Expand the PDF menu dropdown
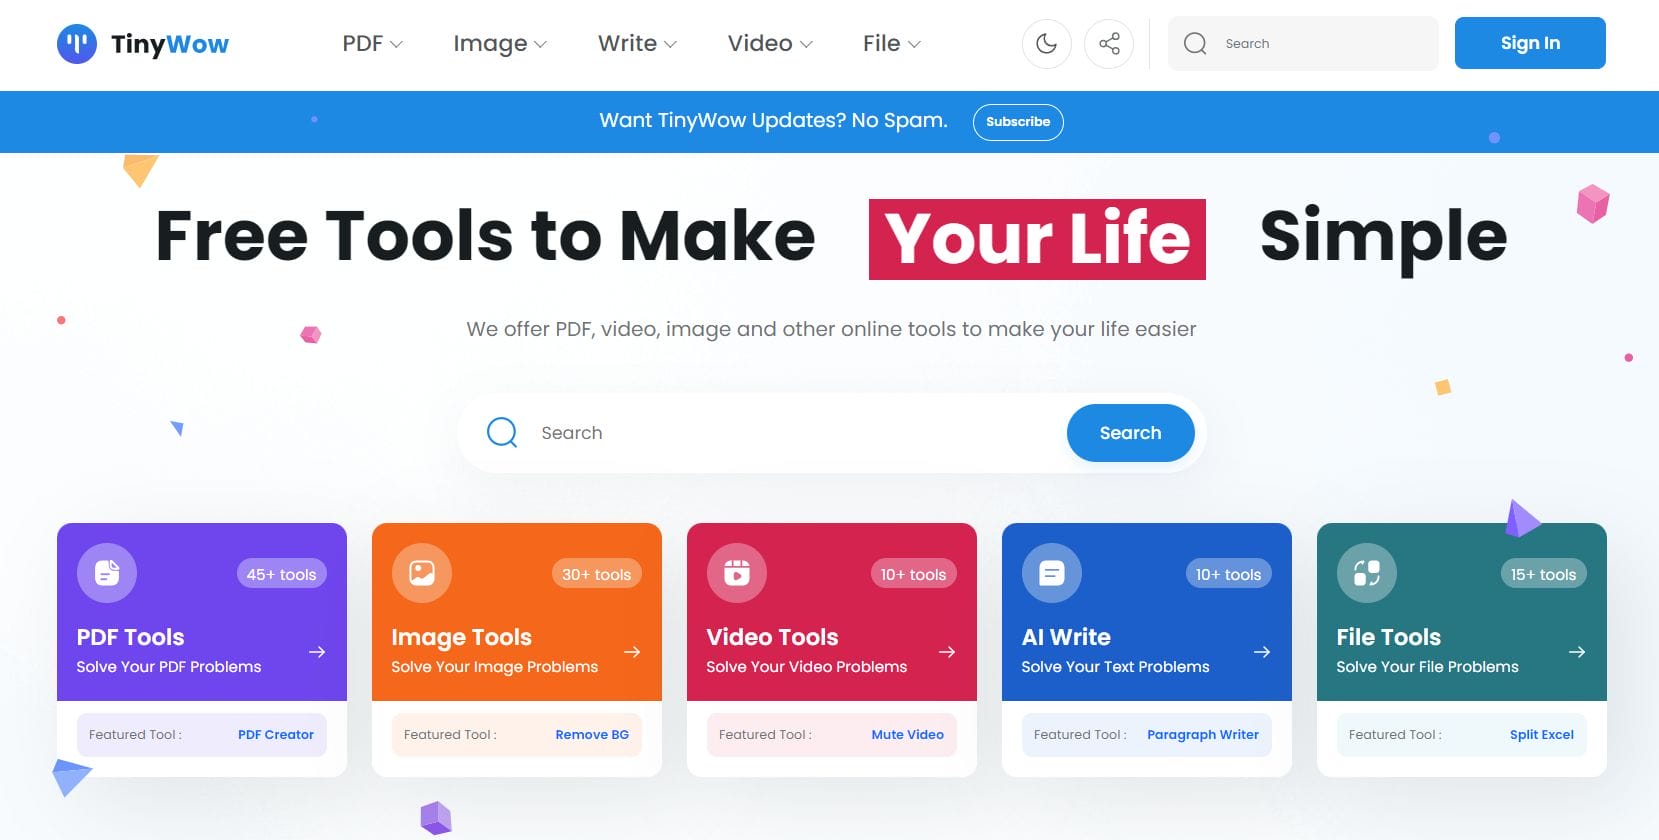The width and height of the screenshot is (1659, 840). (x=372, y=44)
